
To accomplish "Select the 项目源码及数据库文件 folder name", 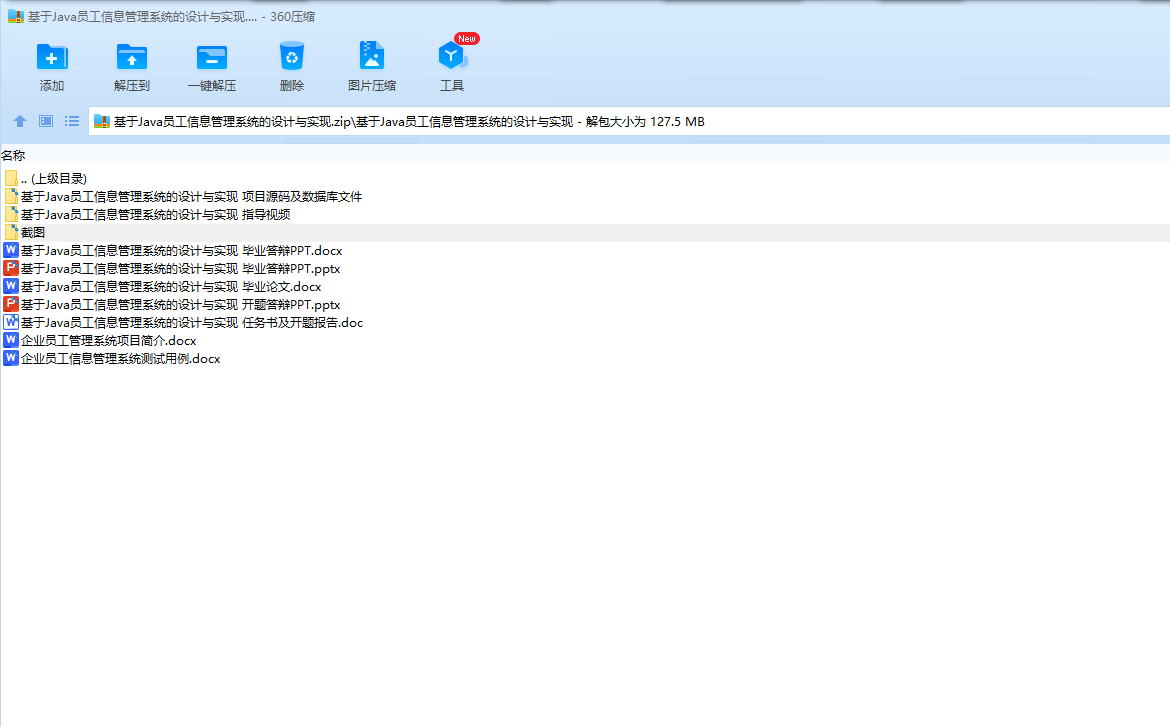I will tap(192, 196).
